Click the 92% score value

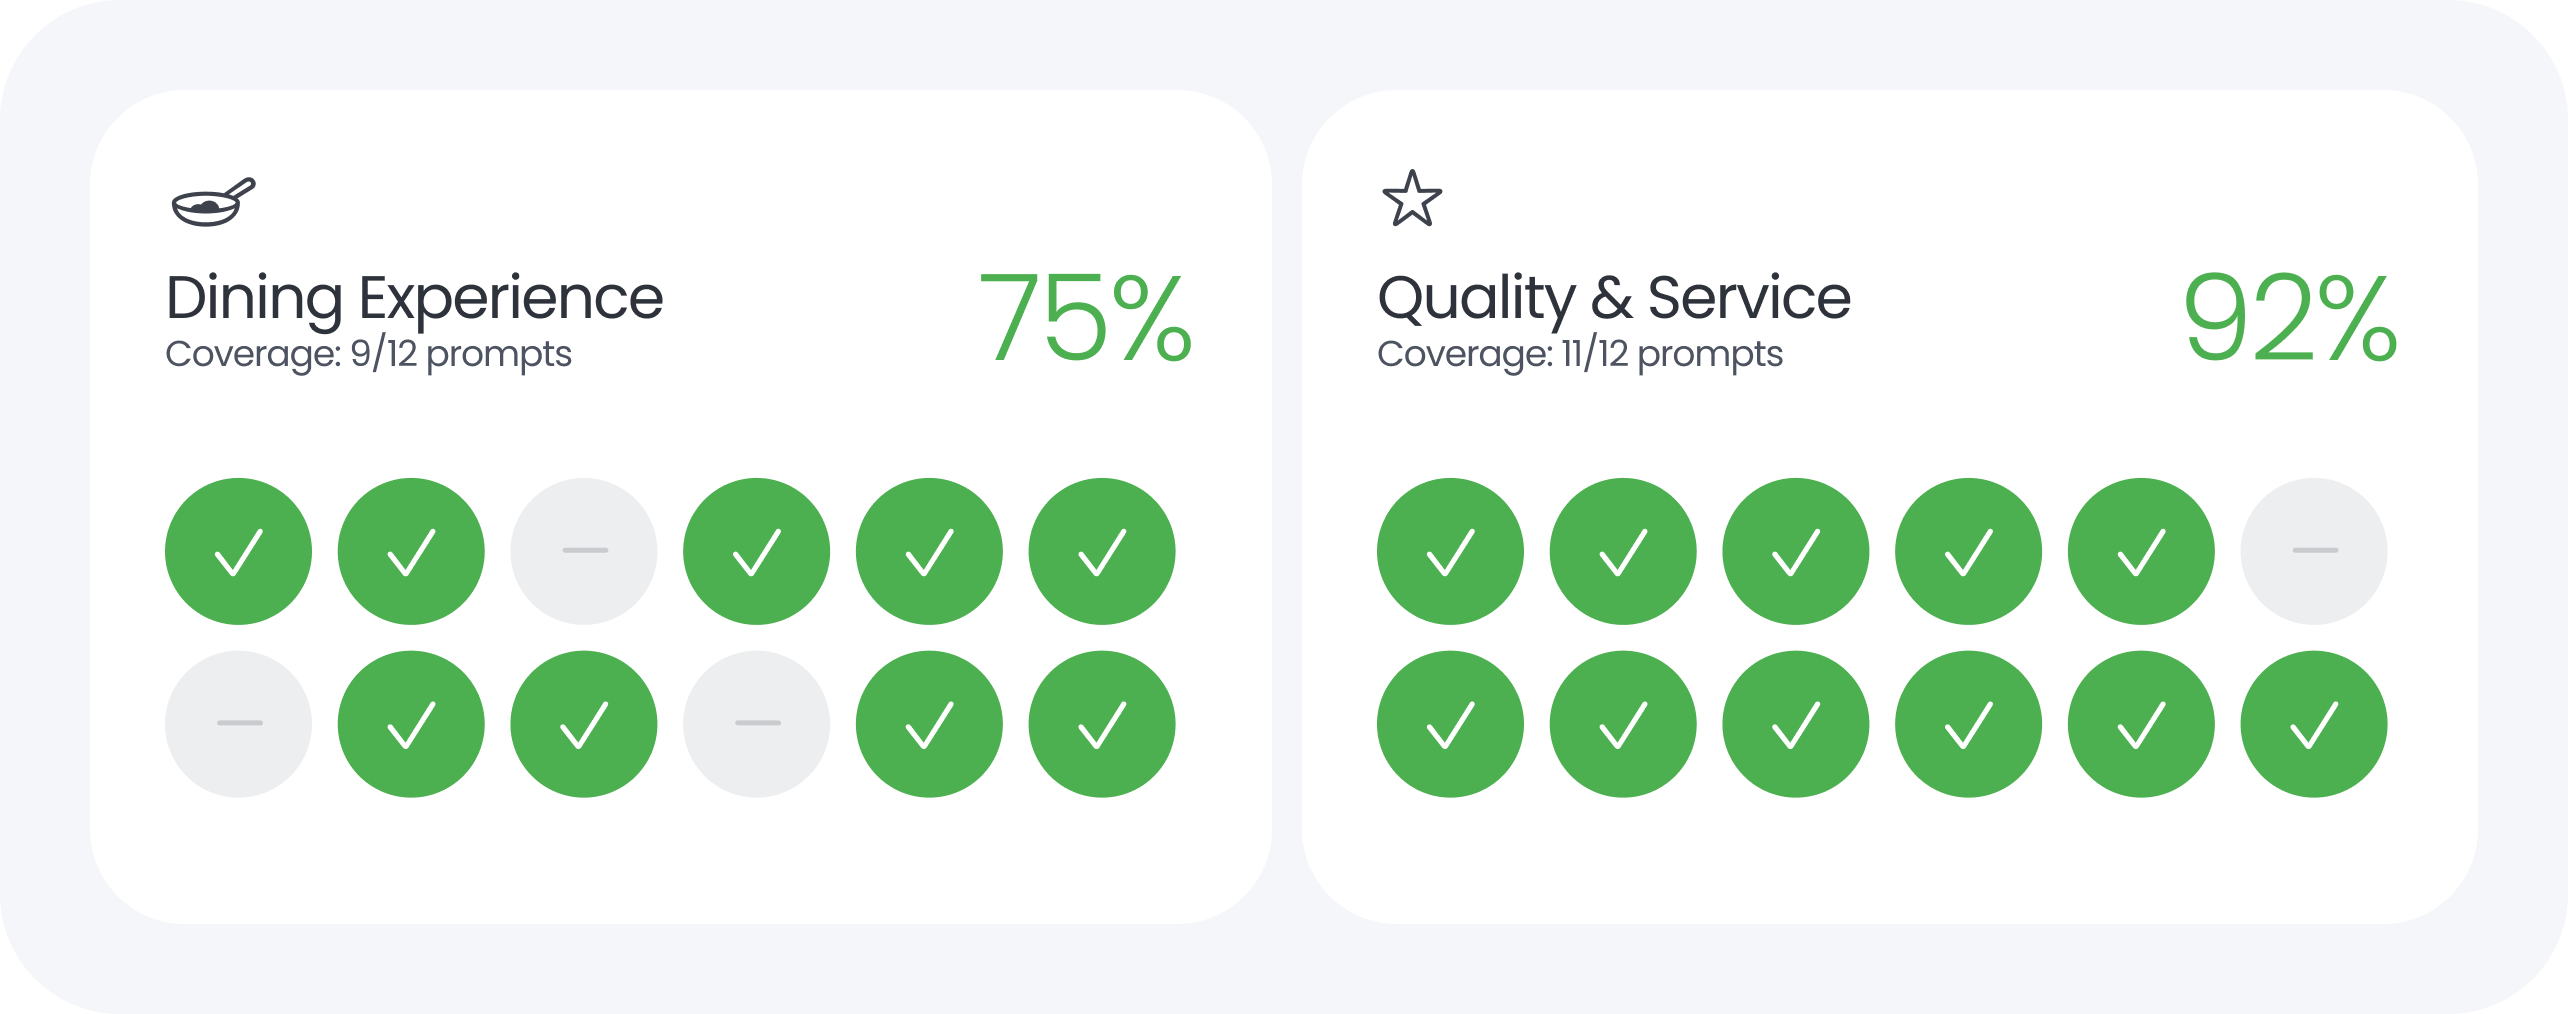pos(2289,318)
